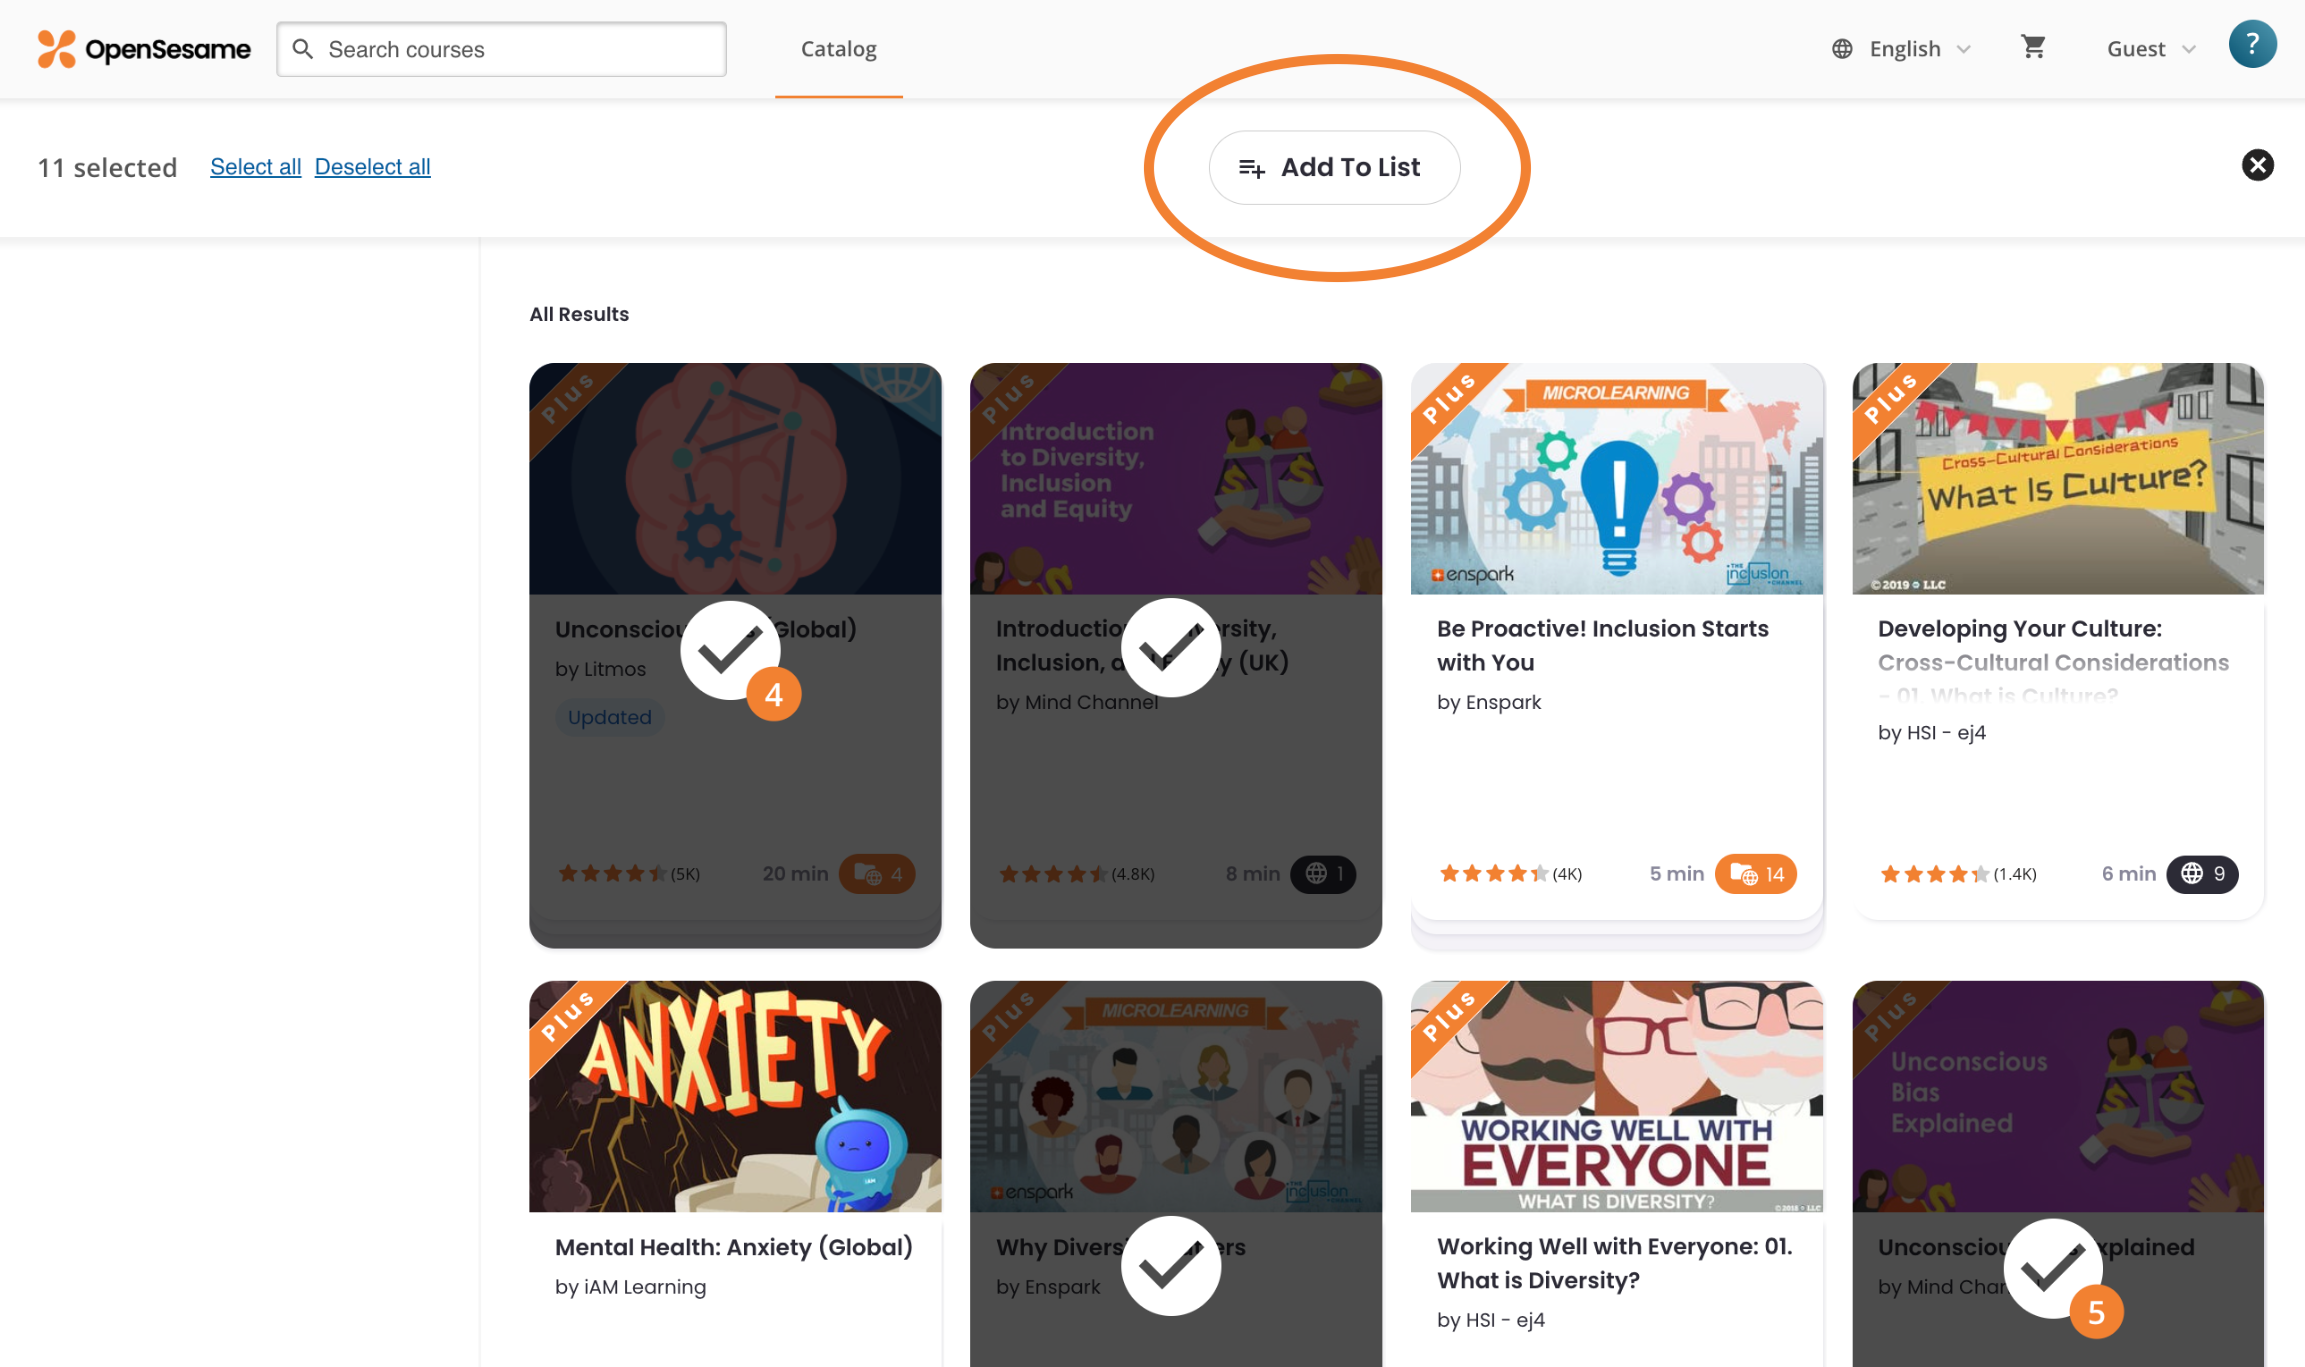Open the Guest account dropdown

tap(2150, 49)
